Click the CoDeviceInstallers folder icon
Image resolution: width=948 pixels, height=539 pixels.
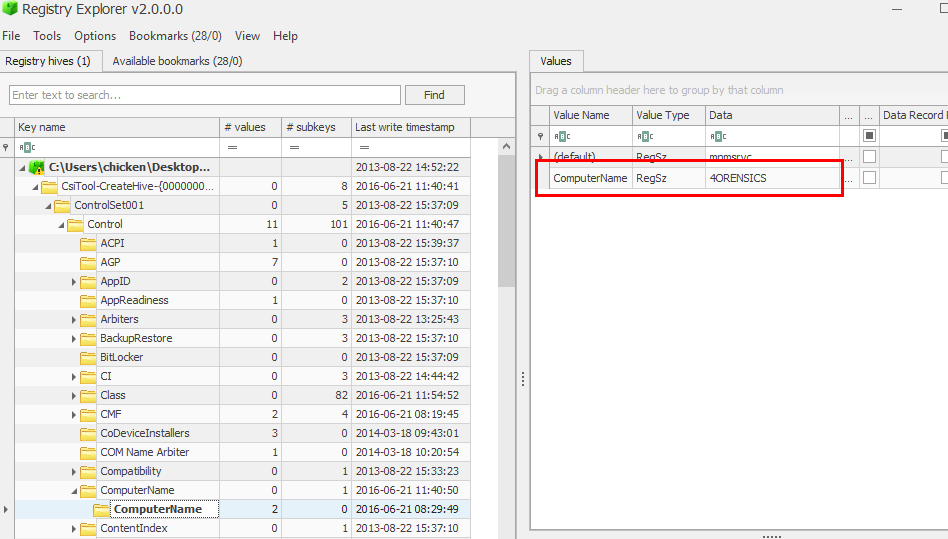point(88,433)
